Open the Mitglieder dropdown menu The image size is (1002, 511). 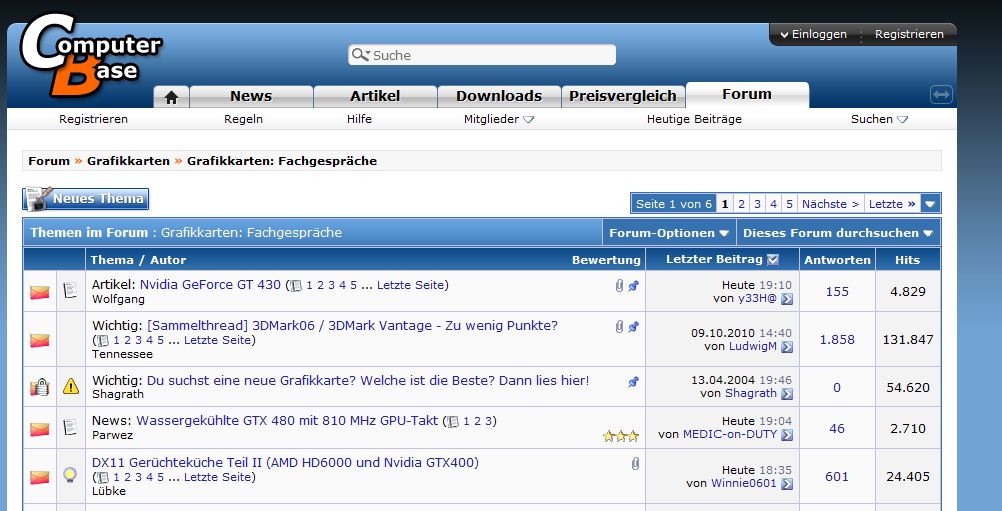498,119
